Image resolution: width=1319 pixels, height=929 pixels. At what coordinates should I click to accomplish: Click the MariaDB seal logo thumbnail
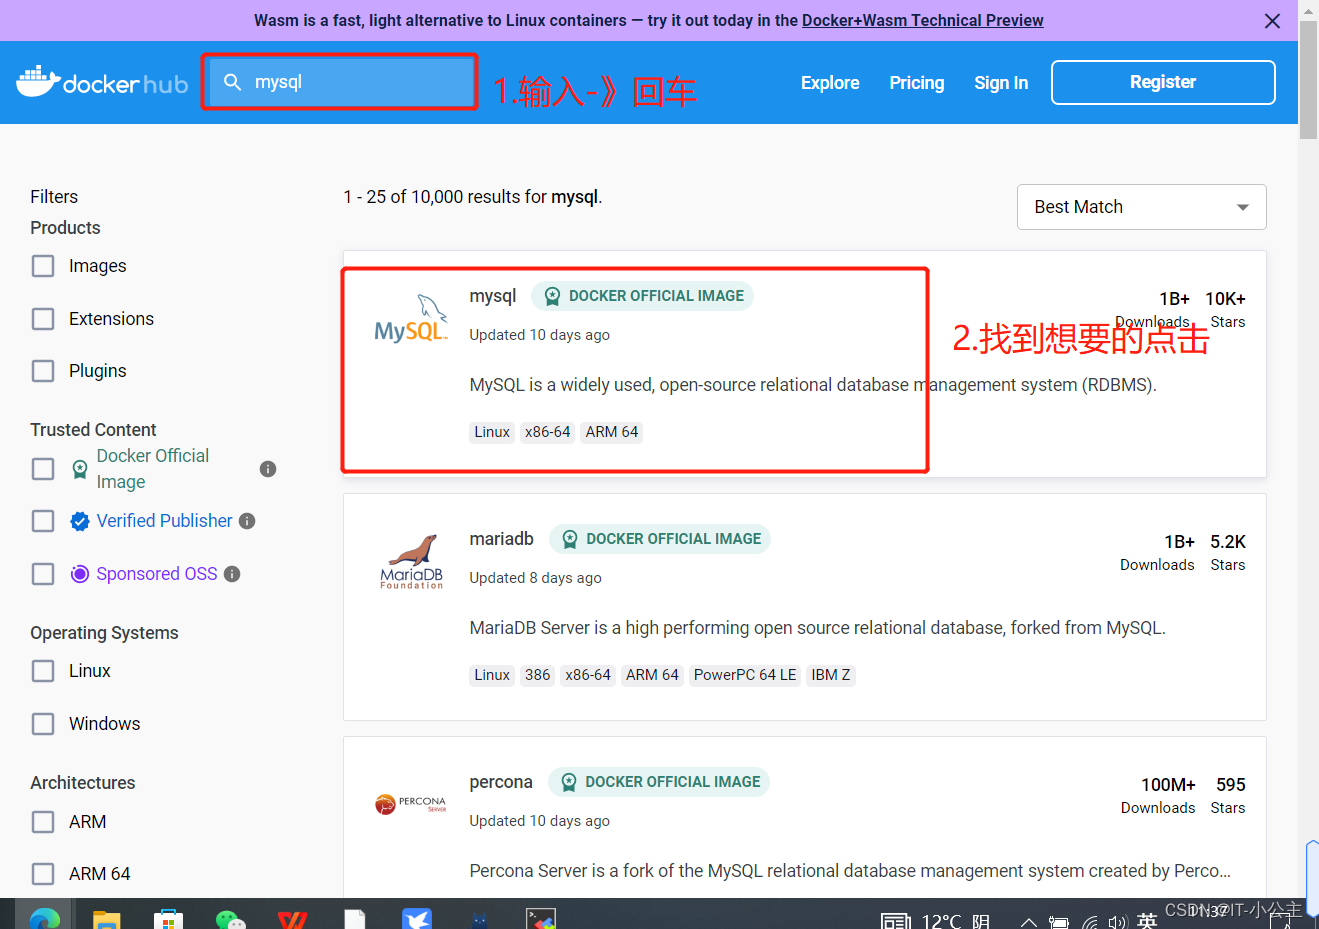click(411, 562)
